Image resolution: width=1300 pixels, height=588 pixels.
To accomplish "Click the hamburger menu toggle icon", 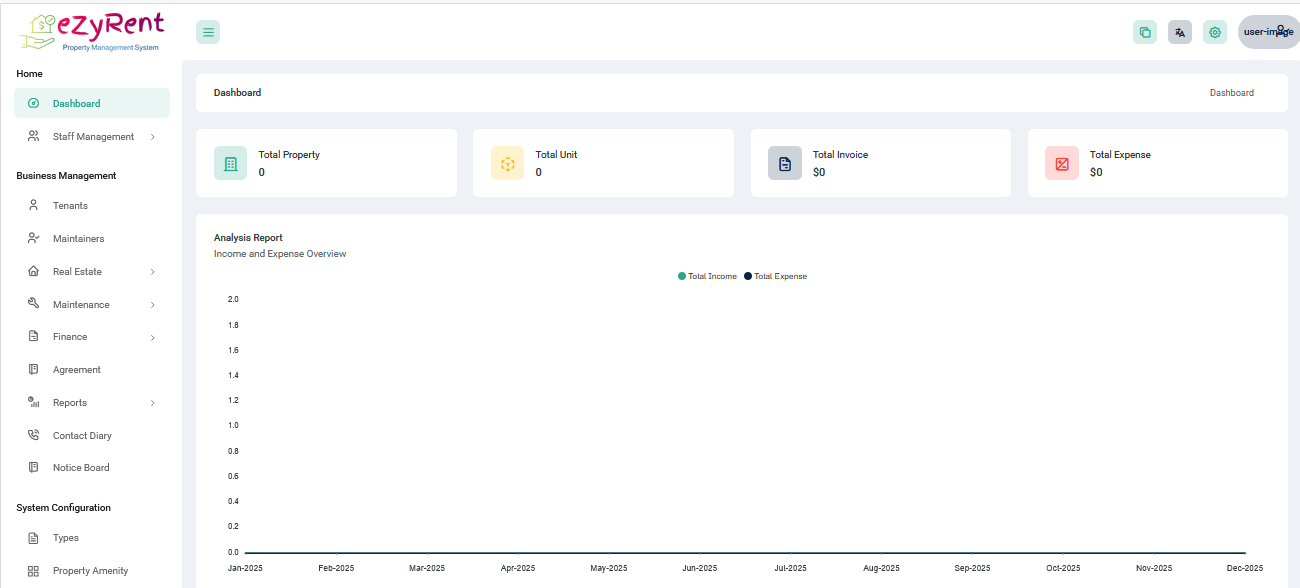I will click(x=208, y=32).
